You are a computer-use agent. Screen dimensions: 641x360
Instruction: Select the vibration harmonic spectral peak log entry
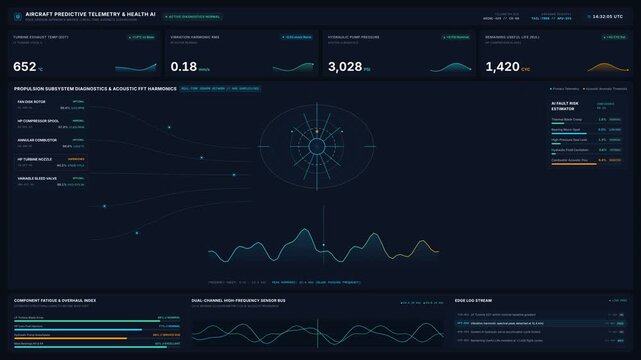coord(541,323)
